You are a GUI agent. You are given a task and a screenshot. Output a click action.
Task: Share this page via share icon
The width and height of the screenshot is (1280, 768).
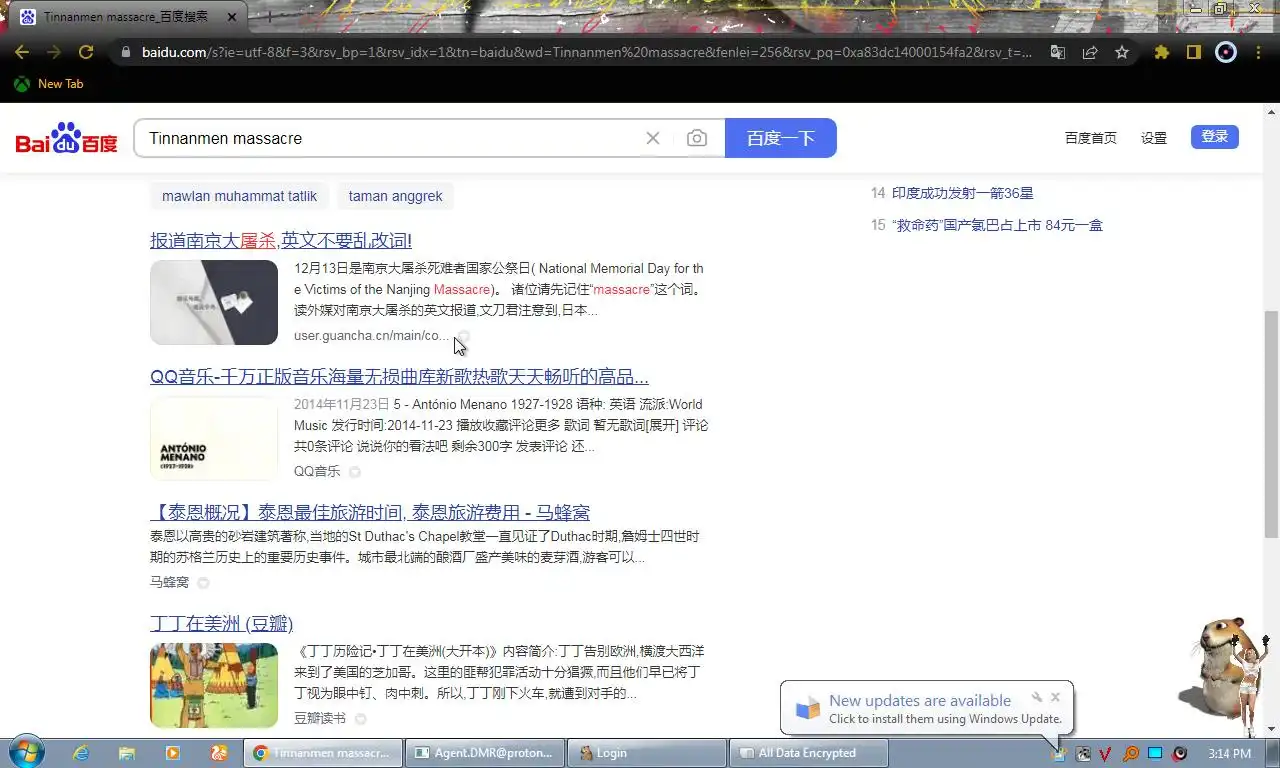[1090, 52]
